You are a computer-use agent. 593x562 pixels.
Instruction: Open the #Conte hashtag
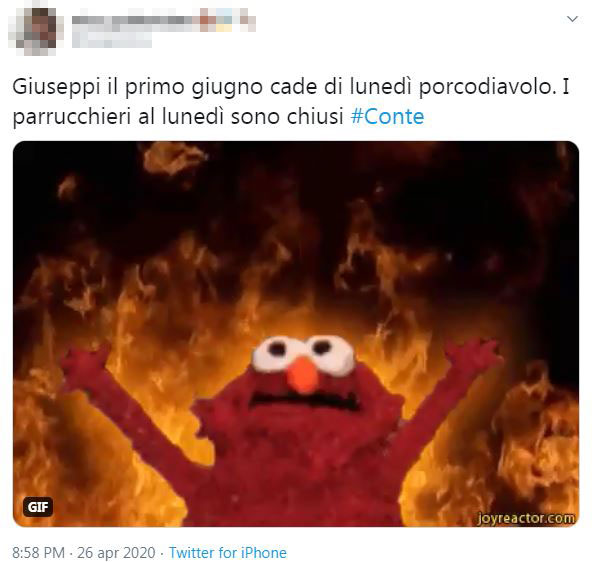[387, 116]
